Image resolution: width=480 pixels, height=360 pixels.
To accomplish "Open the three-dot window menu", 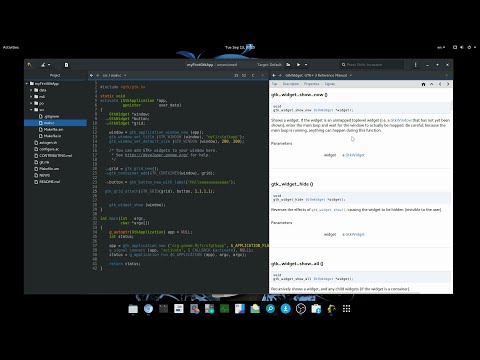I will pos(415,65).
